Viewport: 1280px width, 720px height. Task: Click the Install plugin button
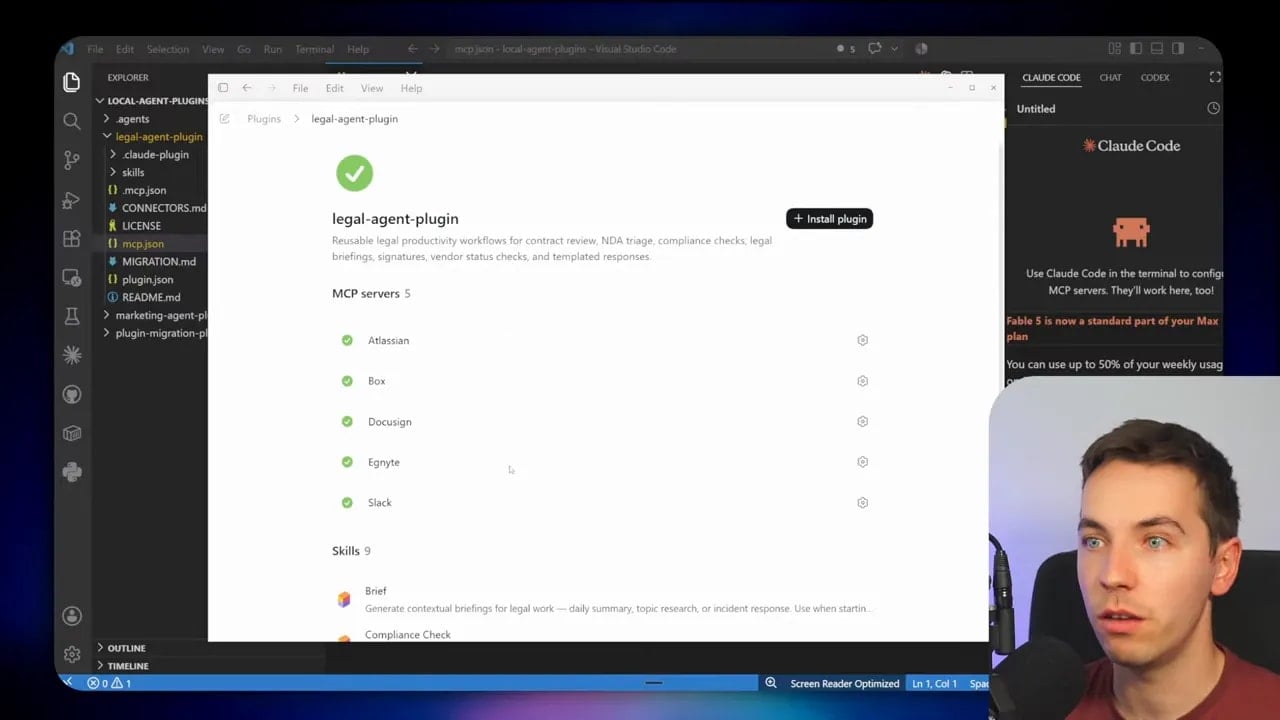coord(829,219)
